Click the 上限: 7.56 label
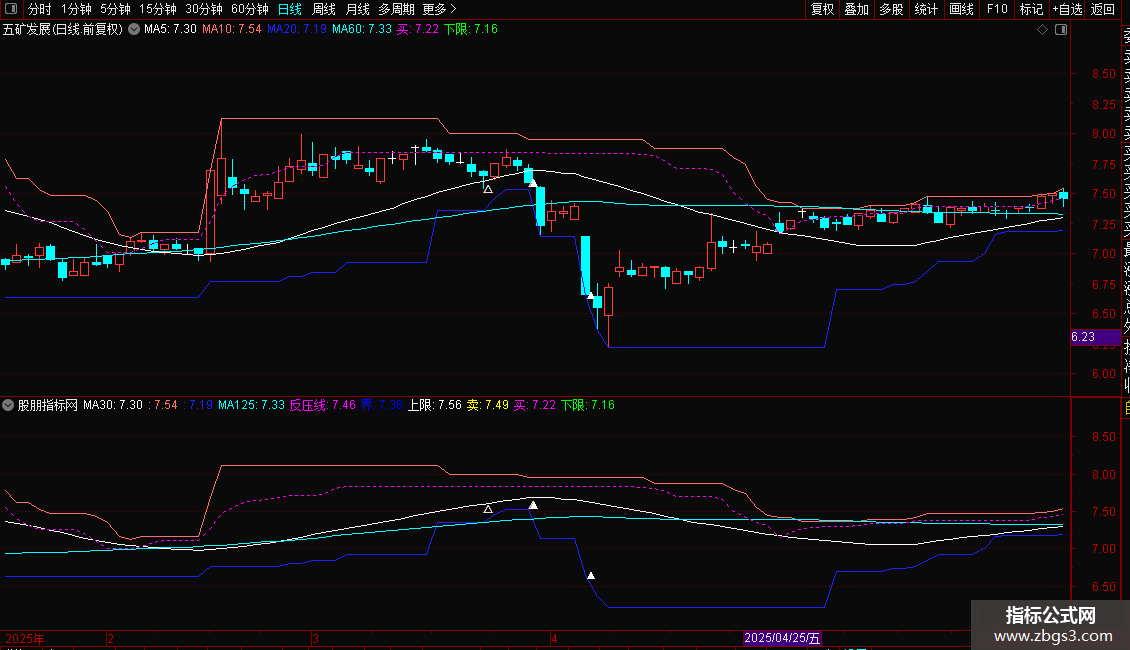The image size is (1130, 650). click(x=435, y=405)
